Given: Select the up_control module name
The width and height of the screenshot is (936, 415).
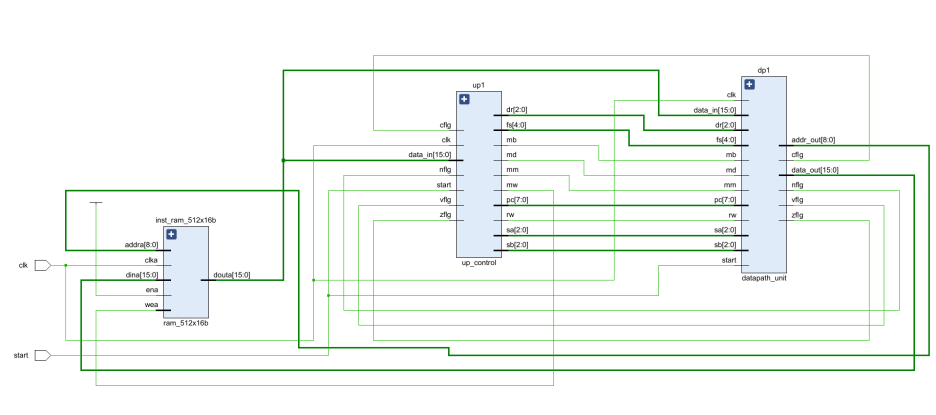Looking at the screenshot, I should coord(479,263).
